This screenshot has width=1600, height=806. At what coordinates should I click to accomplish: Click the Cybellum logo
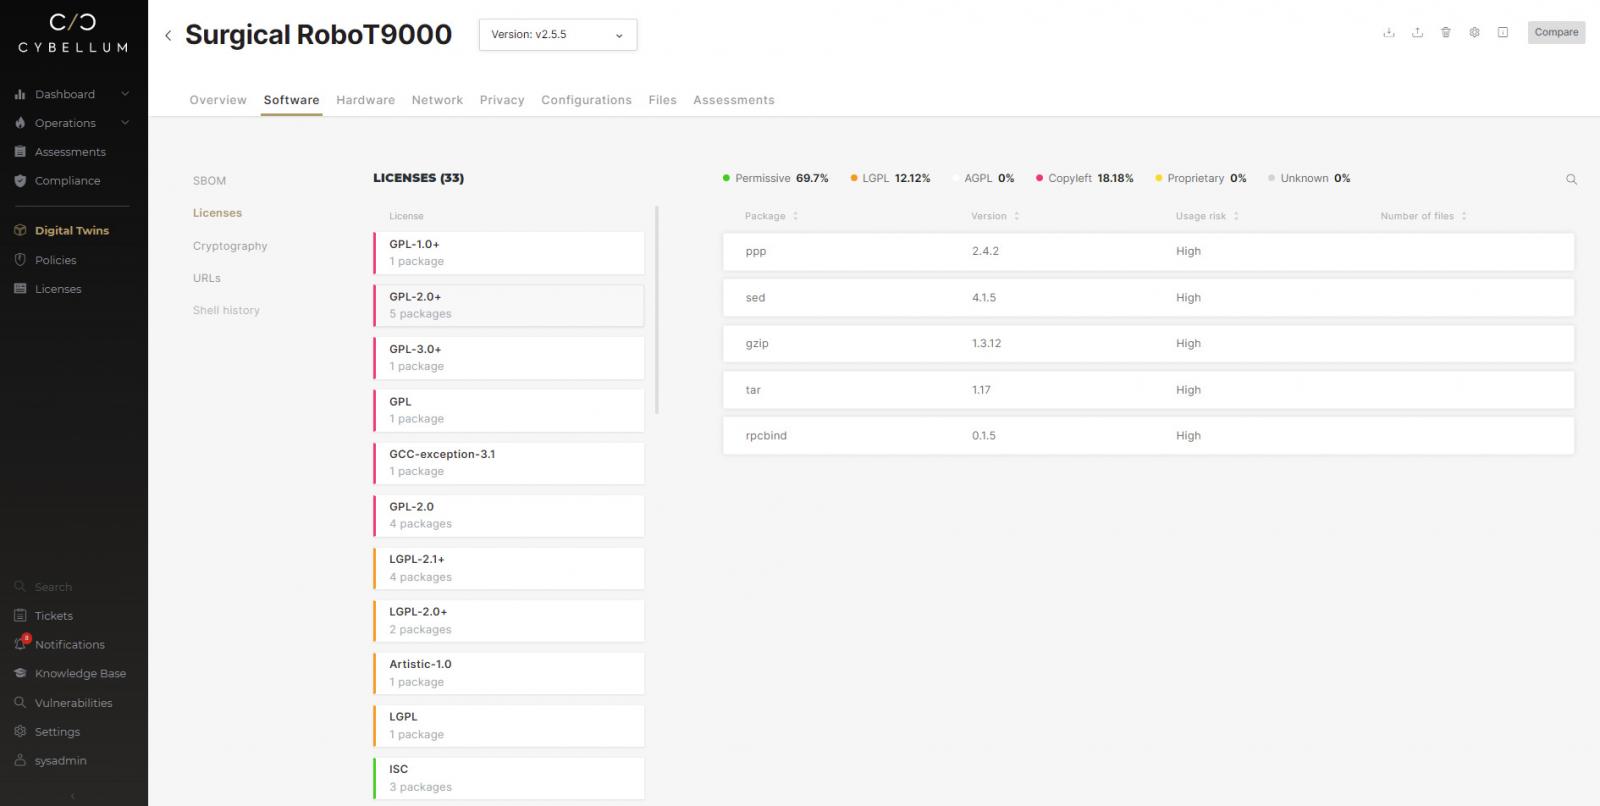pyautogui.click(x=73, y=33)
